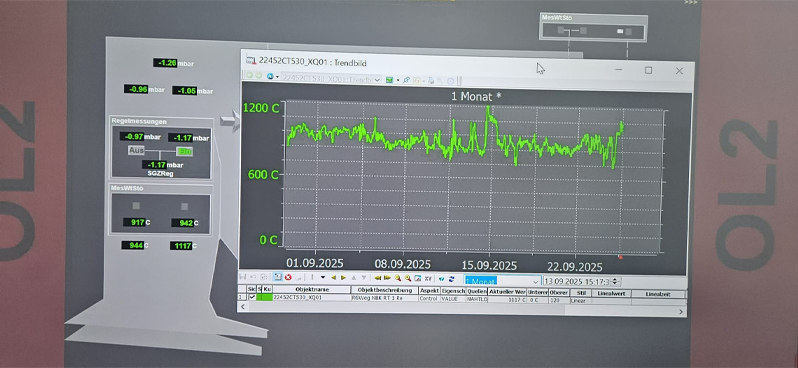Click the second magnifier zoom icon

tap(408, 278)
